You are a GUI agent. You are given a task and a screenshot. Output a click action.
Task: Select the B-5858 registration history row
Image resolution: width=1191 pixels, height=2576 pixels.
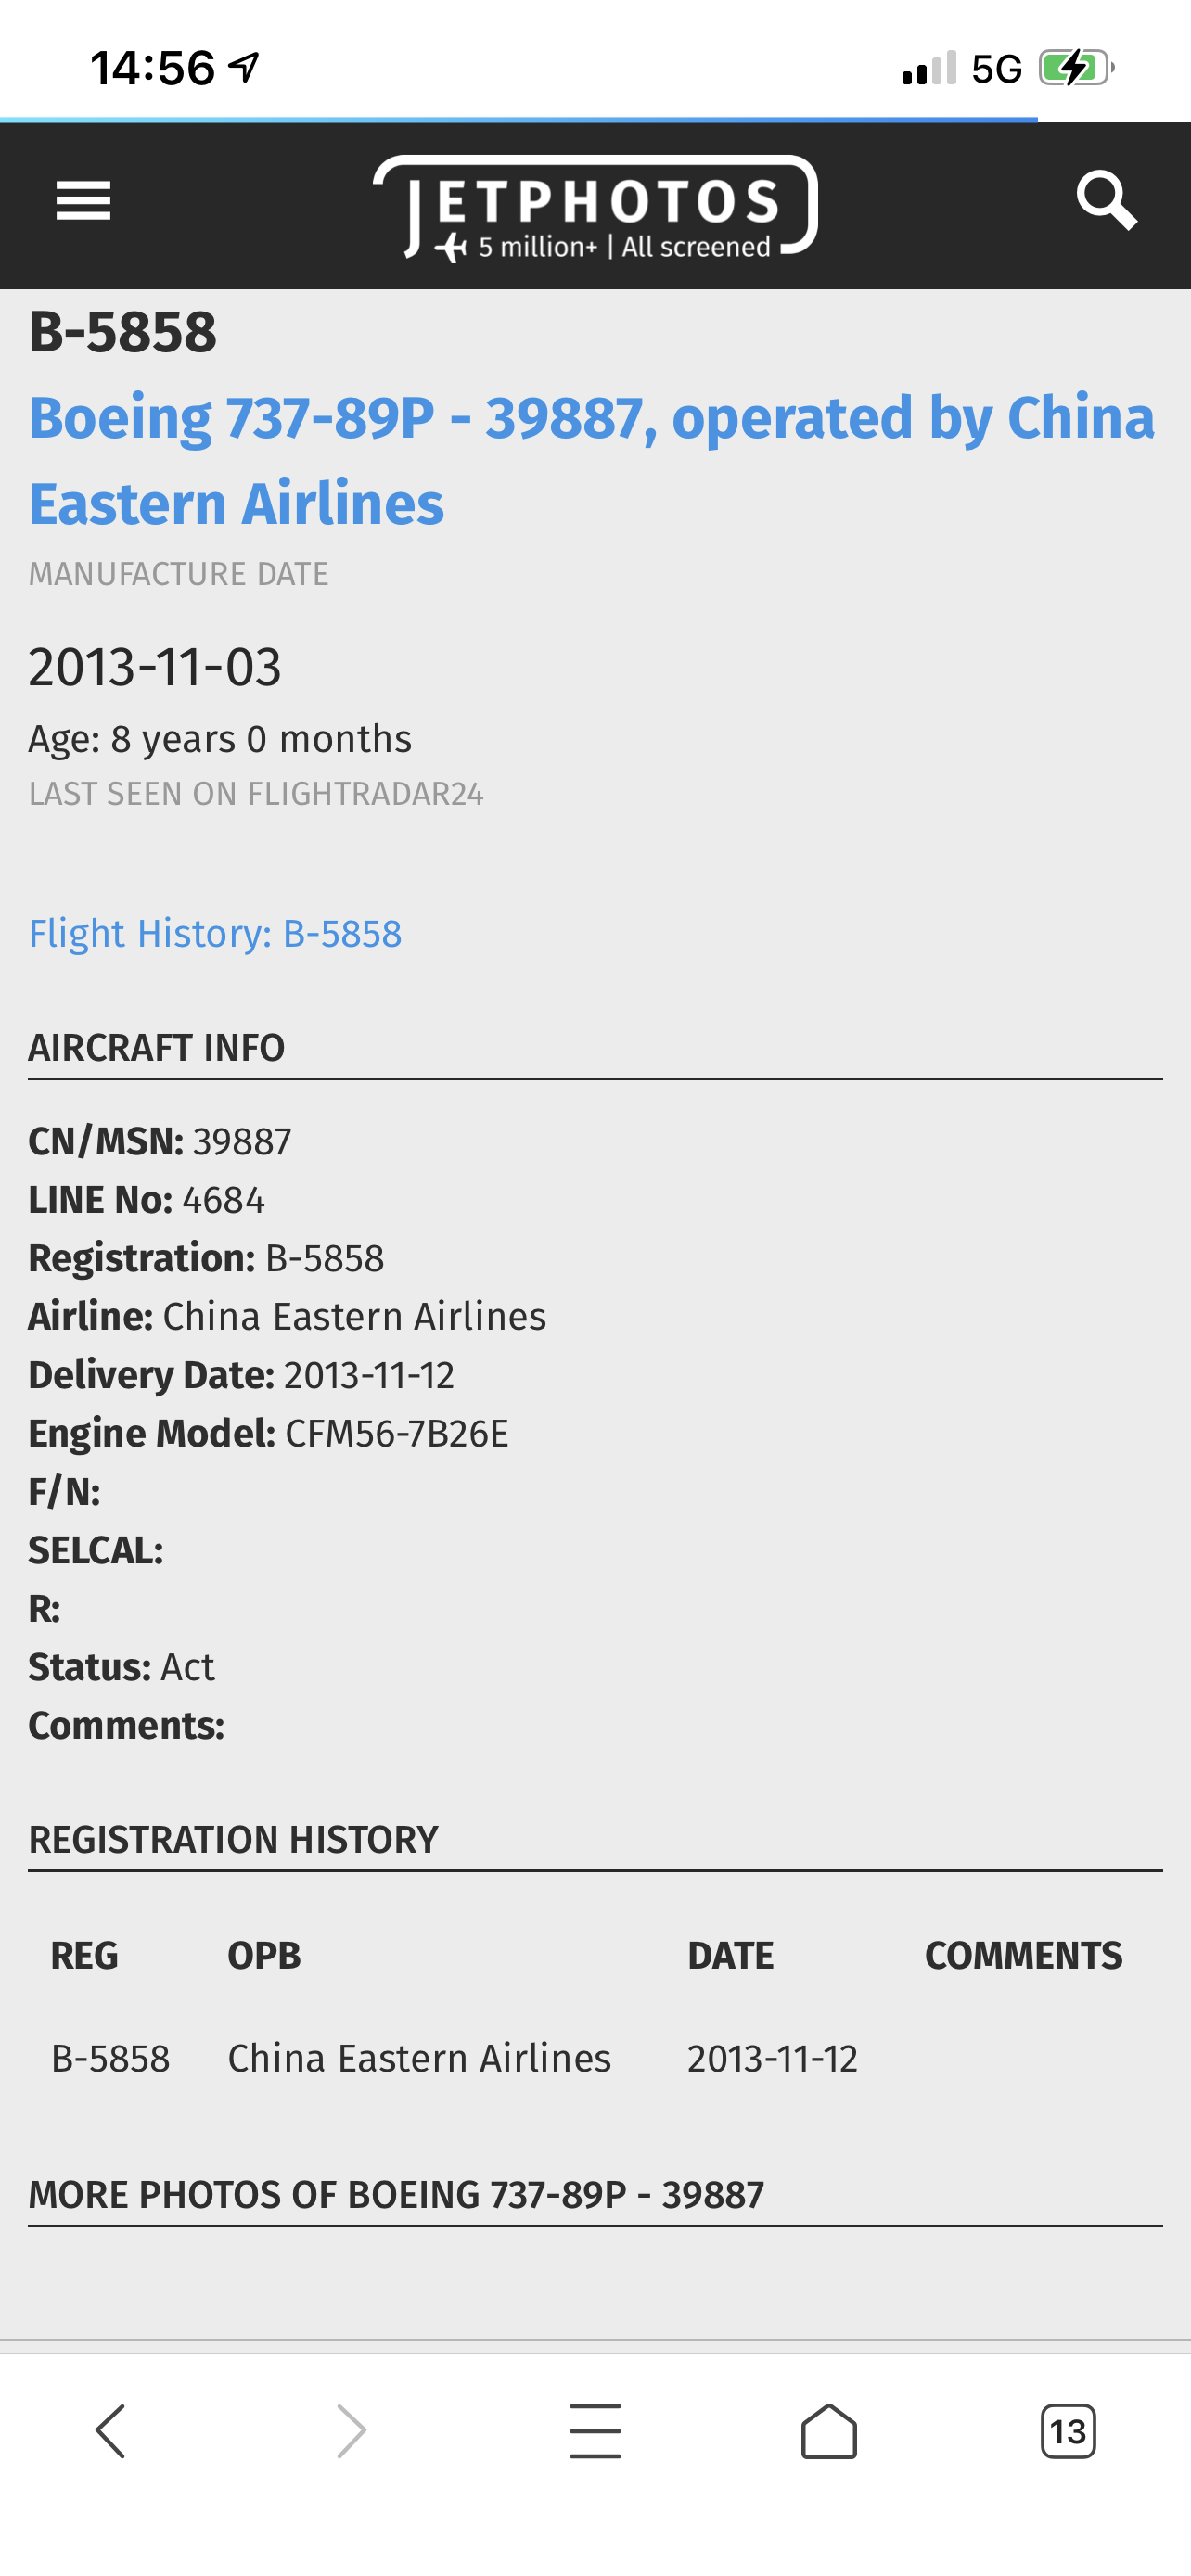pos(595,2058)
